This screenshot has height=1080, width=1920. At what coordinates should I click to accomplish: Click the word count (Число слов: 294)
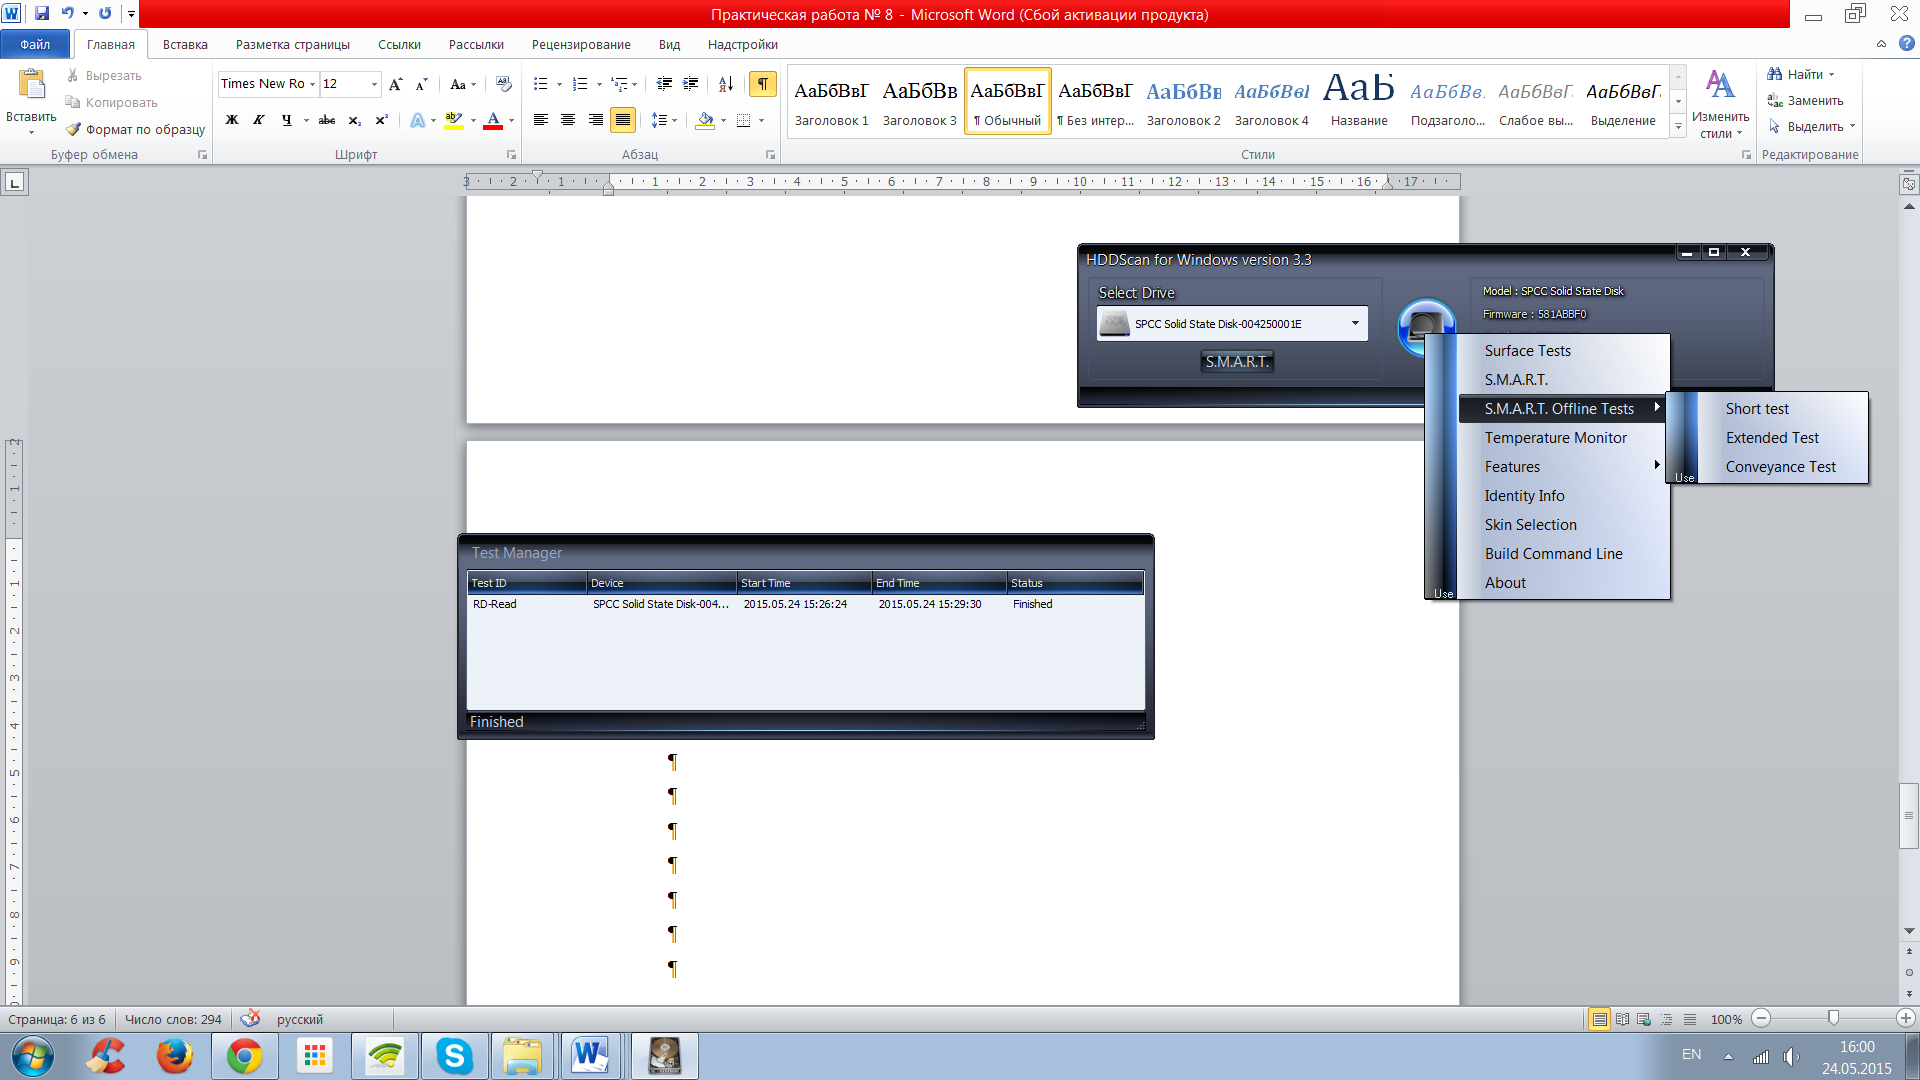(x=173, y=1019)
